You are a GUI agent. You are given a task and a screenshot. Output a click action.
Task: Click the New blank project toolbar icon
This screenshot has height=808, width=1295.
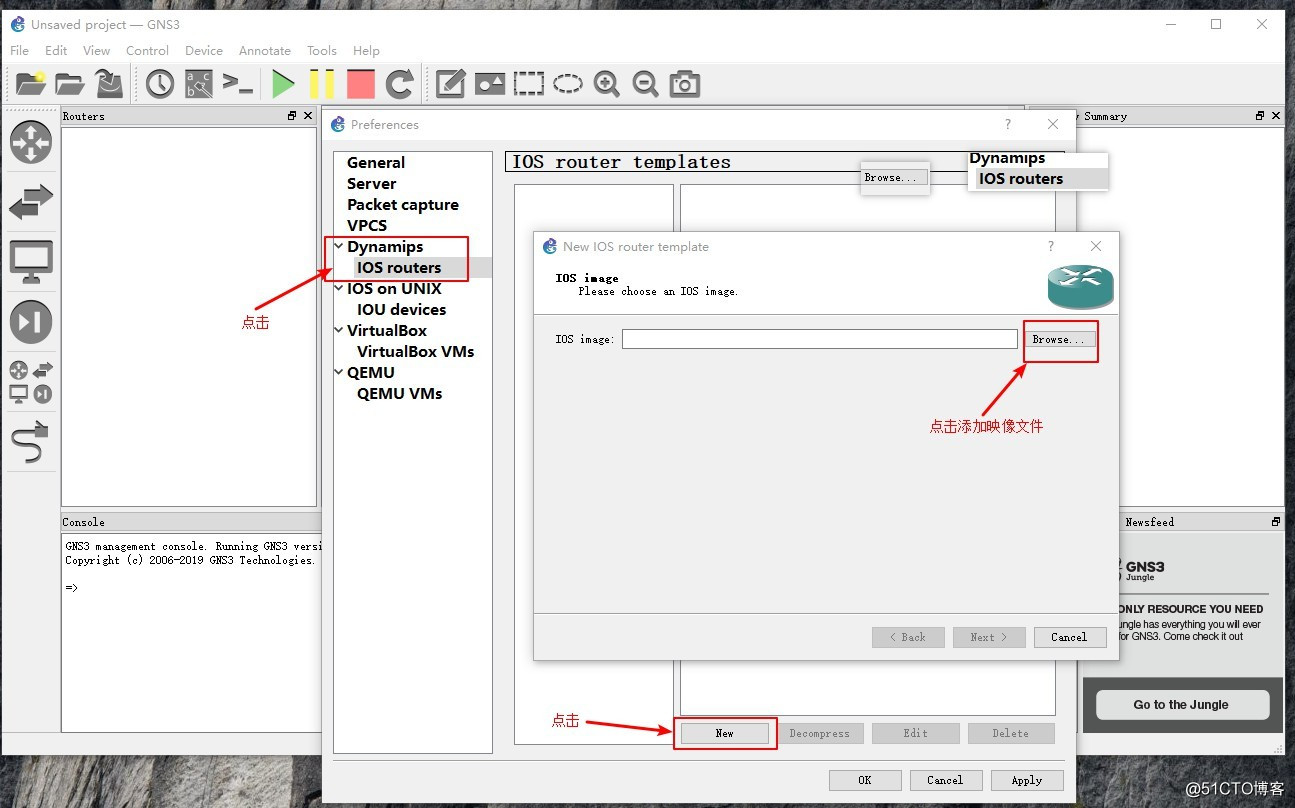[31, 83]
